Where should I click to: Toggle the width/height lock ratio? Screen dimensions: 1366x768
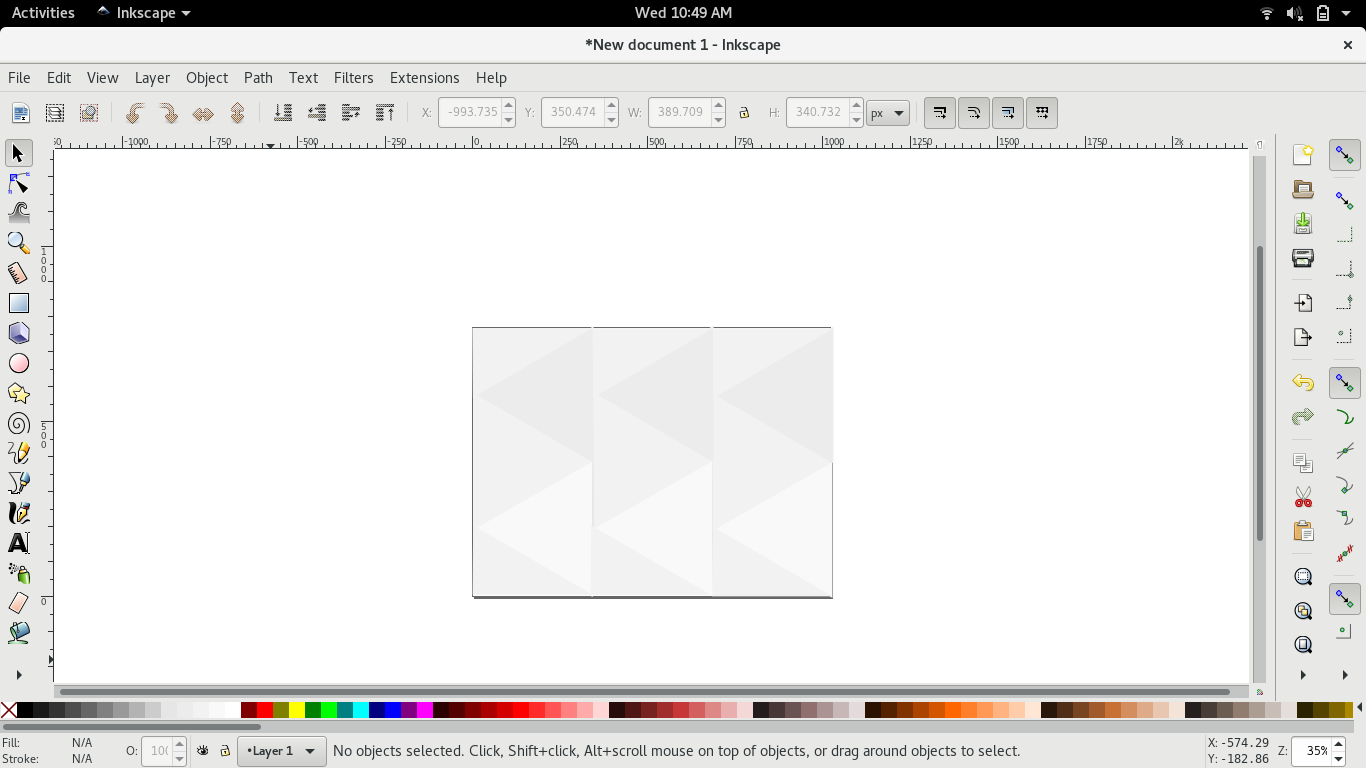pyautogui.click(x=744, y=112)
